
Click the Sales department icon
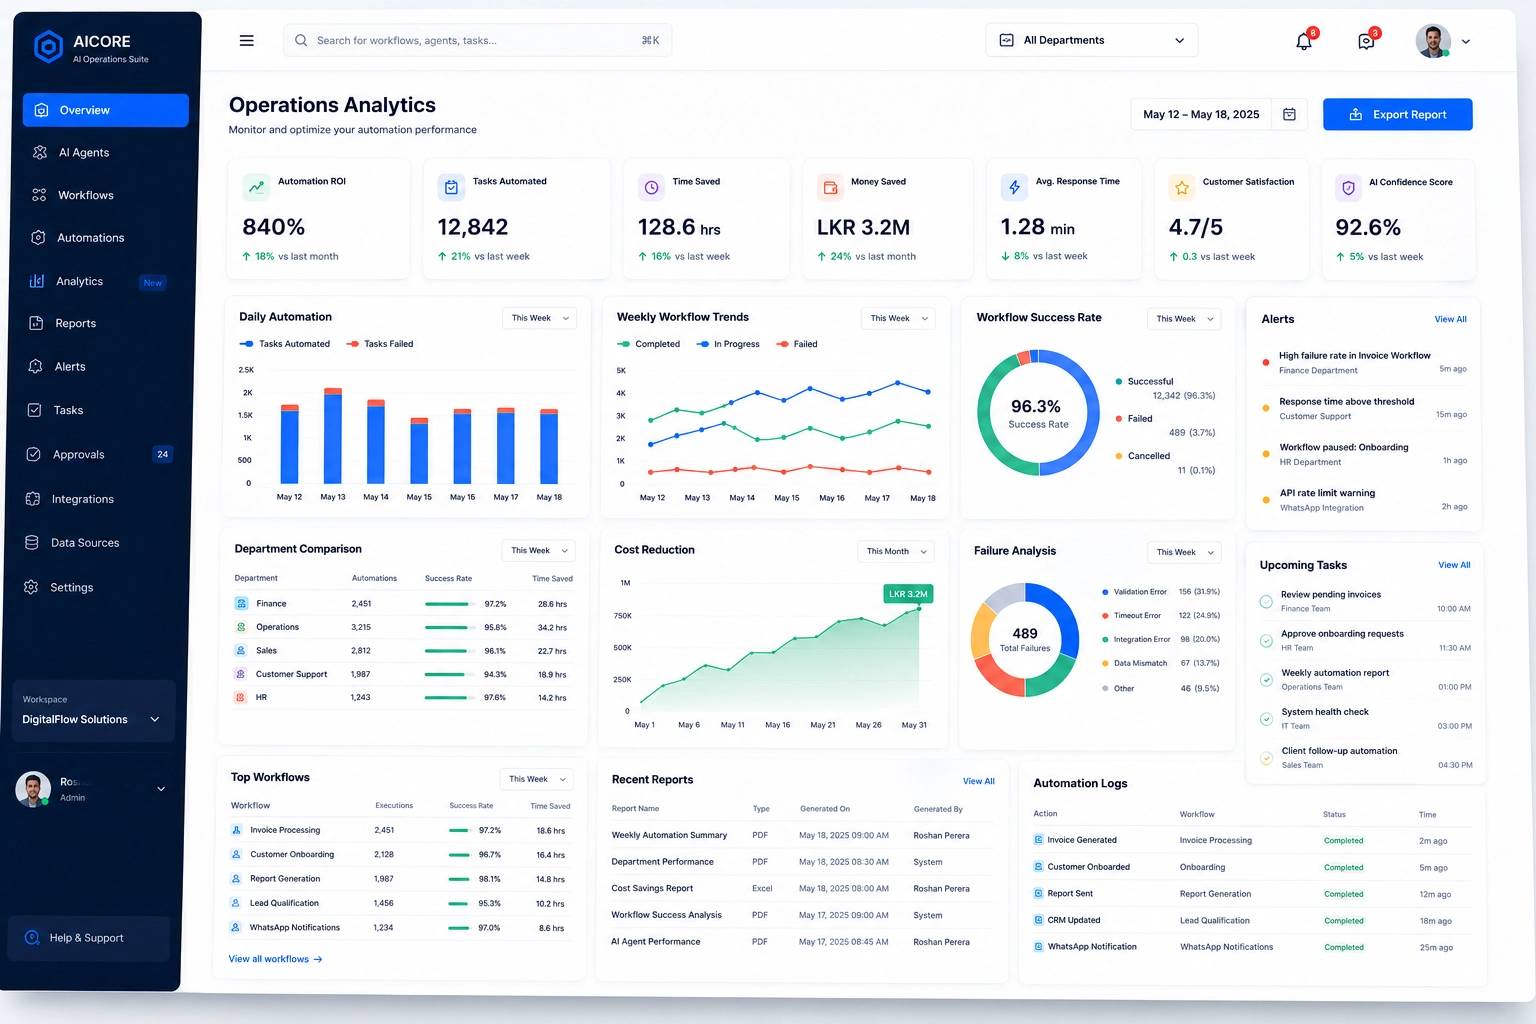[x=241, y=650]
